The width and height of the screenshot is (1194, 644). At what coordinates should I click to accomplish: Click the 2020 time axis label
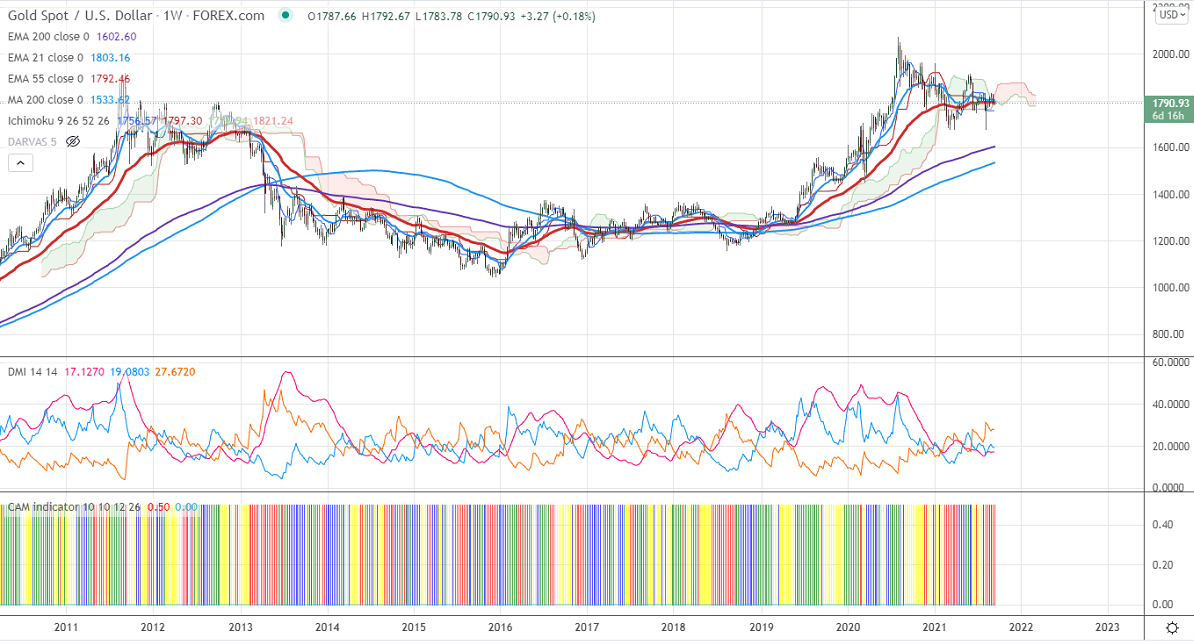[848, 627]
